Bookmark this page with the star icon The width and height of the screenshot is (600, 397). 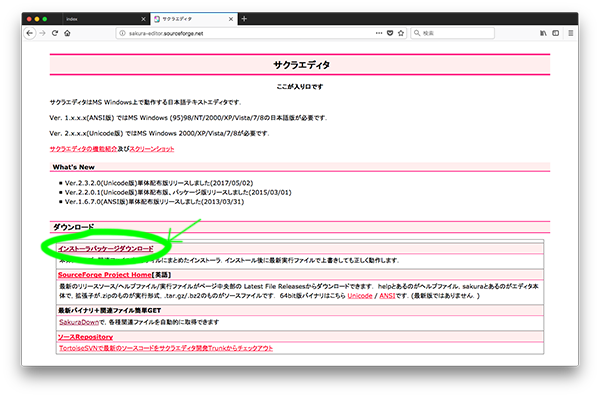click(401, 33)
